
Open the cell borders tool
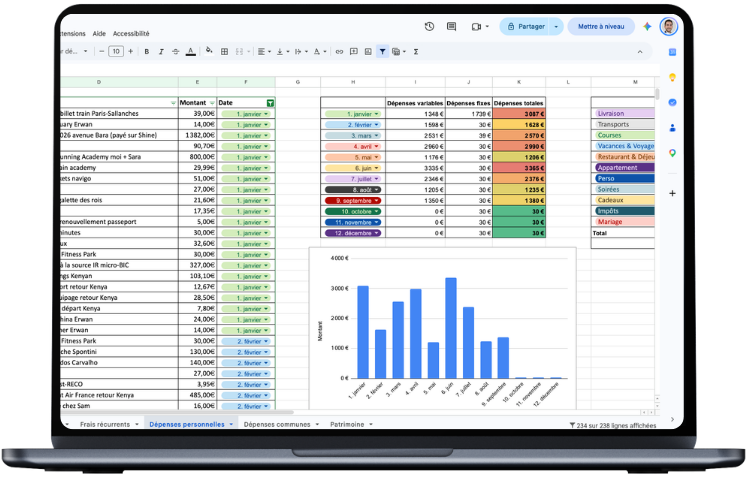tap(224, 51)
